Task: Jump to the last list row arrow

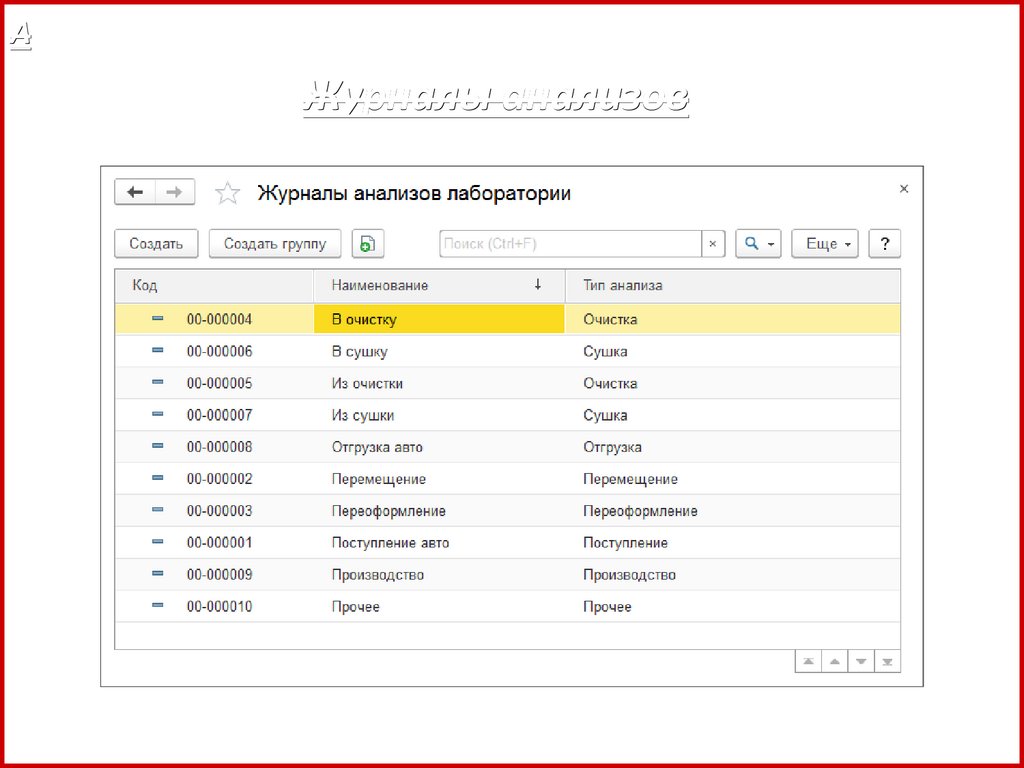Action: pyautogui.click(x=887, y=662)
